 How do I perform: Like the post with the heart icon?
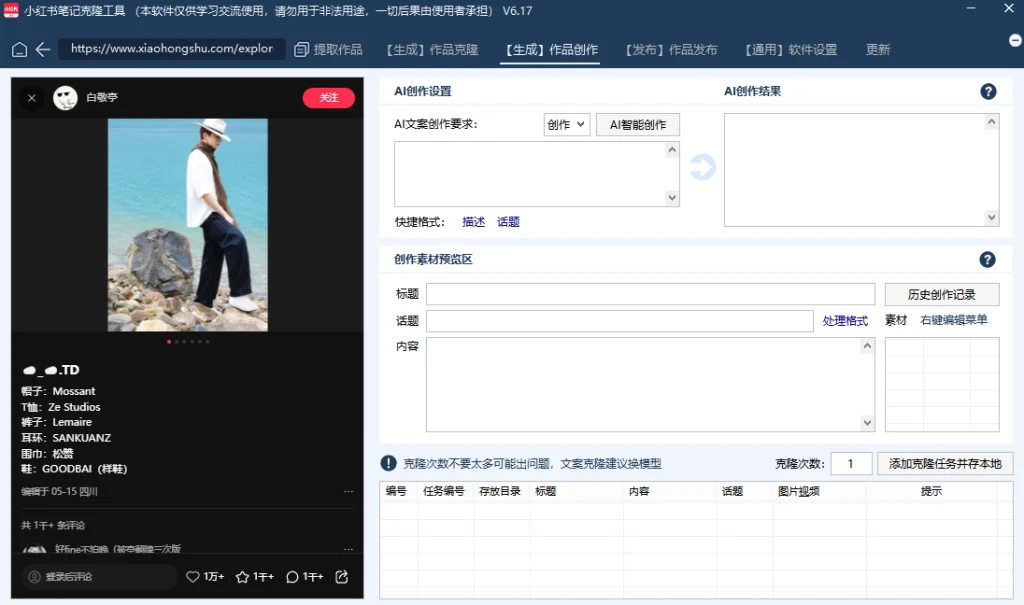(193, 577)
